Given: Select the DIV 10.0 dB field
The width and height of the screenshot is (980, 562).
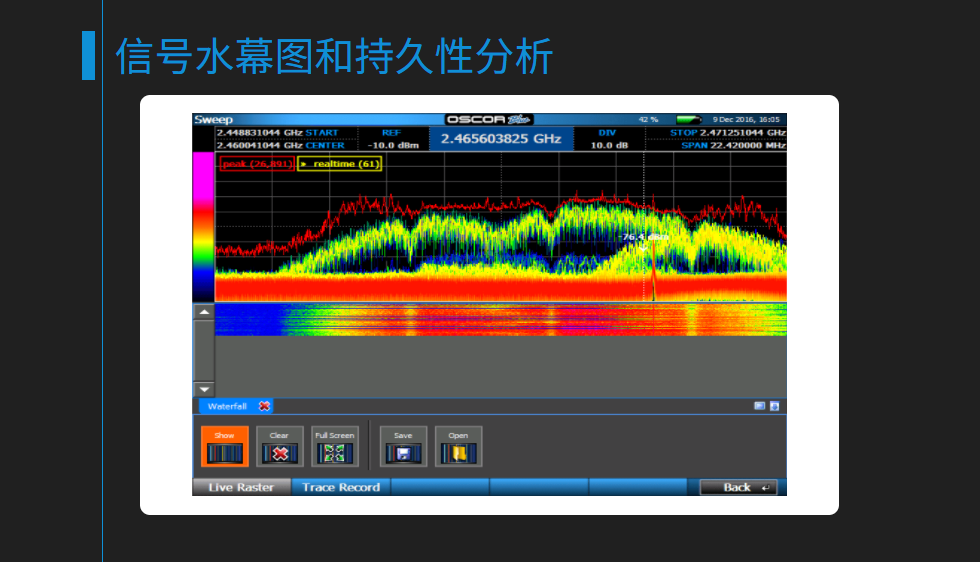Looking at the screenshot, I should tap(607, 139).
